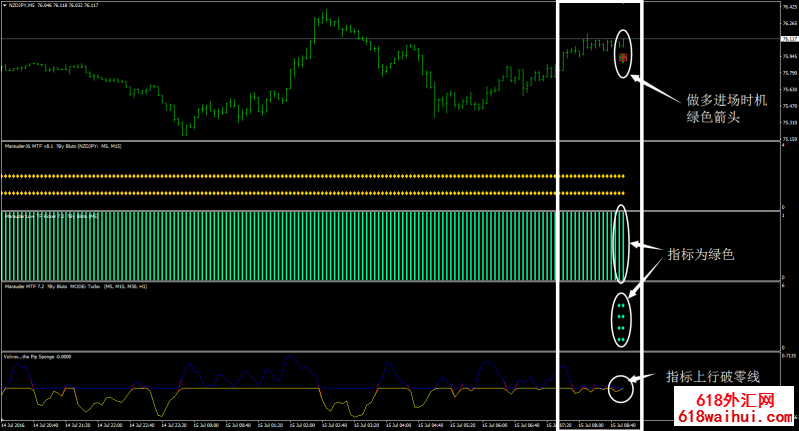Click the lower yellow diamond row
Viewport: 799px width, 431px height.
(300, 192)
